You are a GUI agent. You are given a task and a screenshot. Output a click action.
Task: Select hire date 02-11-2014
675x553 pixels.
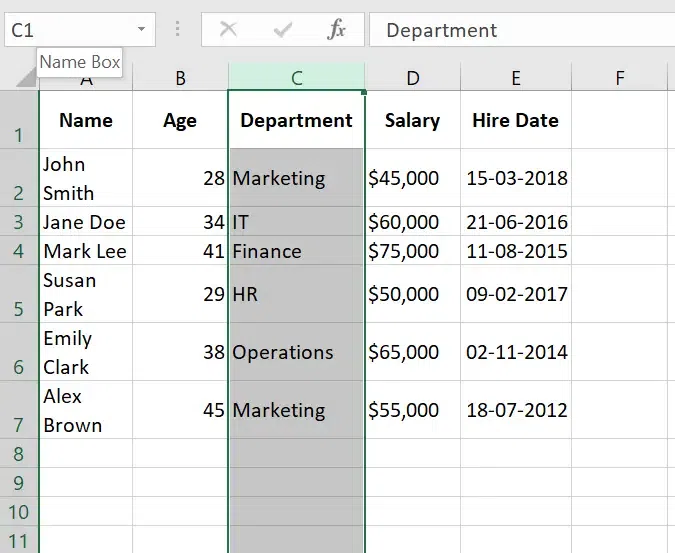click(x=516, y=352)
